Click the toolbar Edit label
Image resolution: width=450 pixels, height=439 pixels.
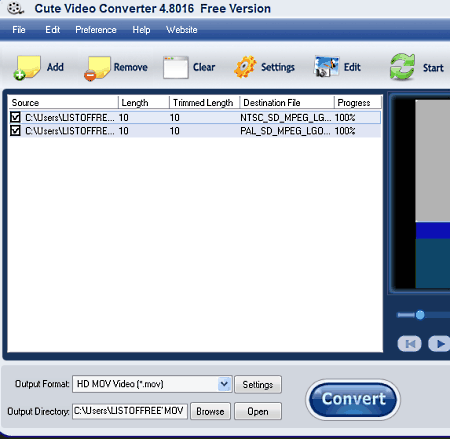(x=352, y=67)
